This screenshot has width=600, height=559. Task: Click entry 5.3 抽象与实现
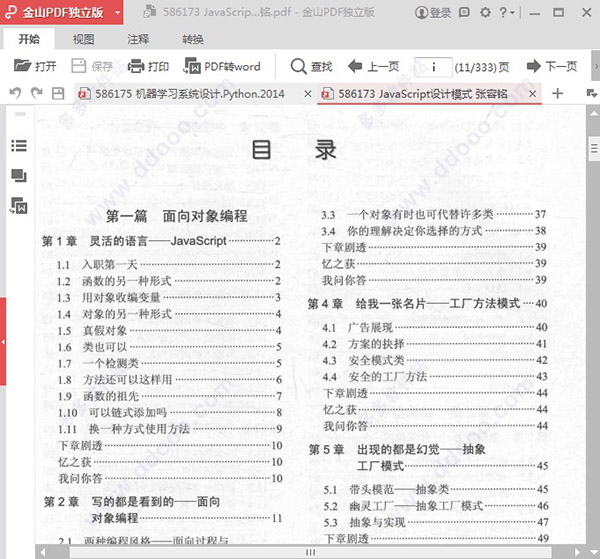(436, 522)
